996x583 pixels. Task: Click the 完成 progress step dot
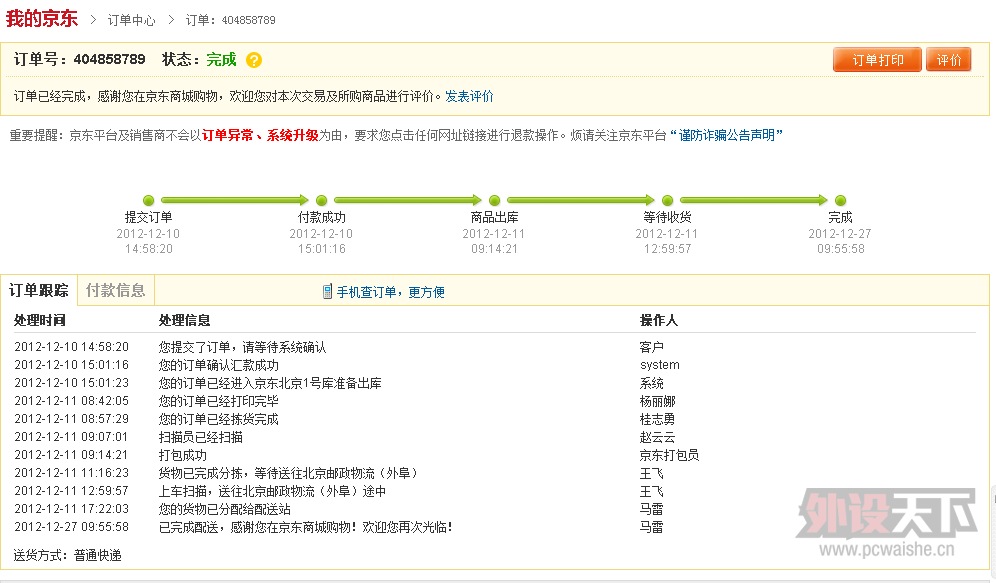[x=841, y=201]
